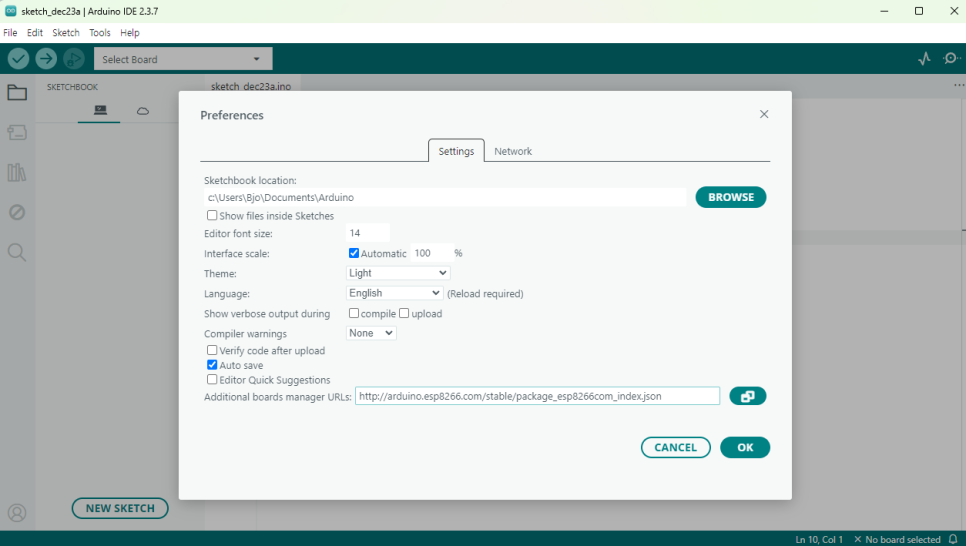Enable Editor Quick Suggestions

coord(212,380)
